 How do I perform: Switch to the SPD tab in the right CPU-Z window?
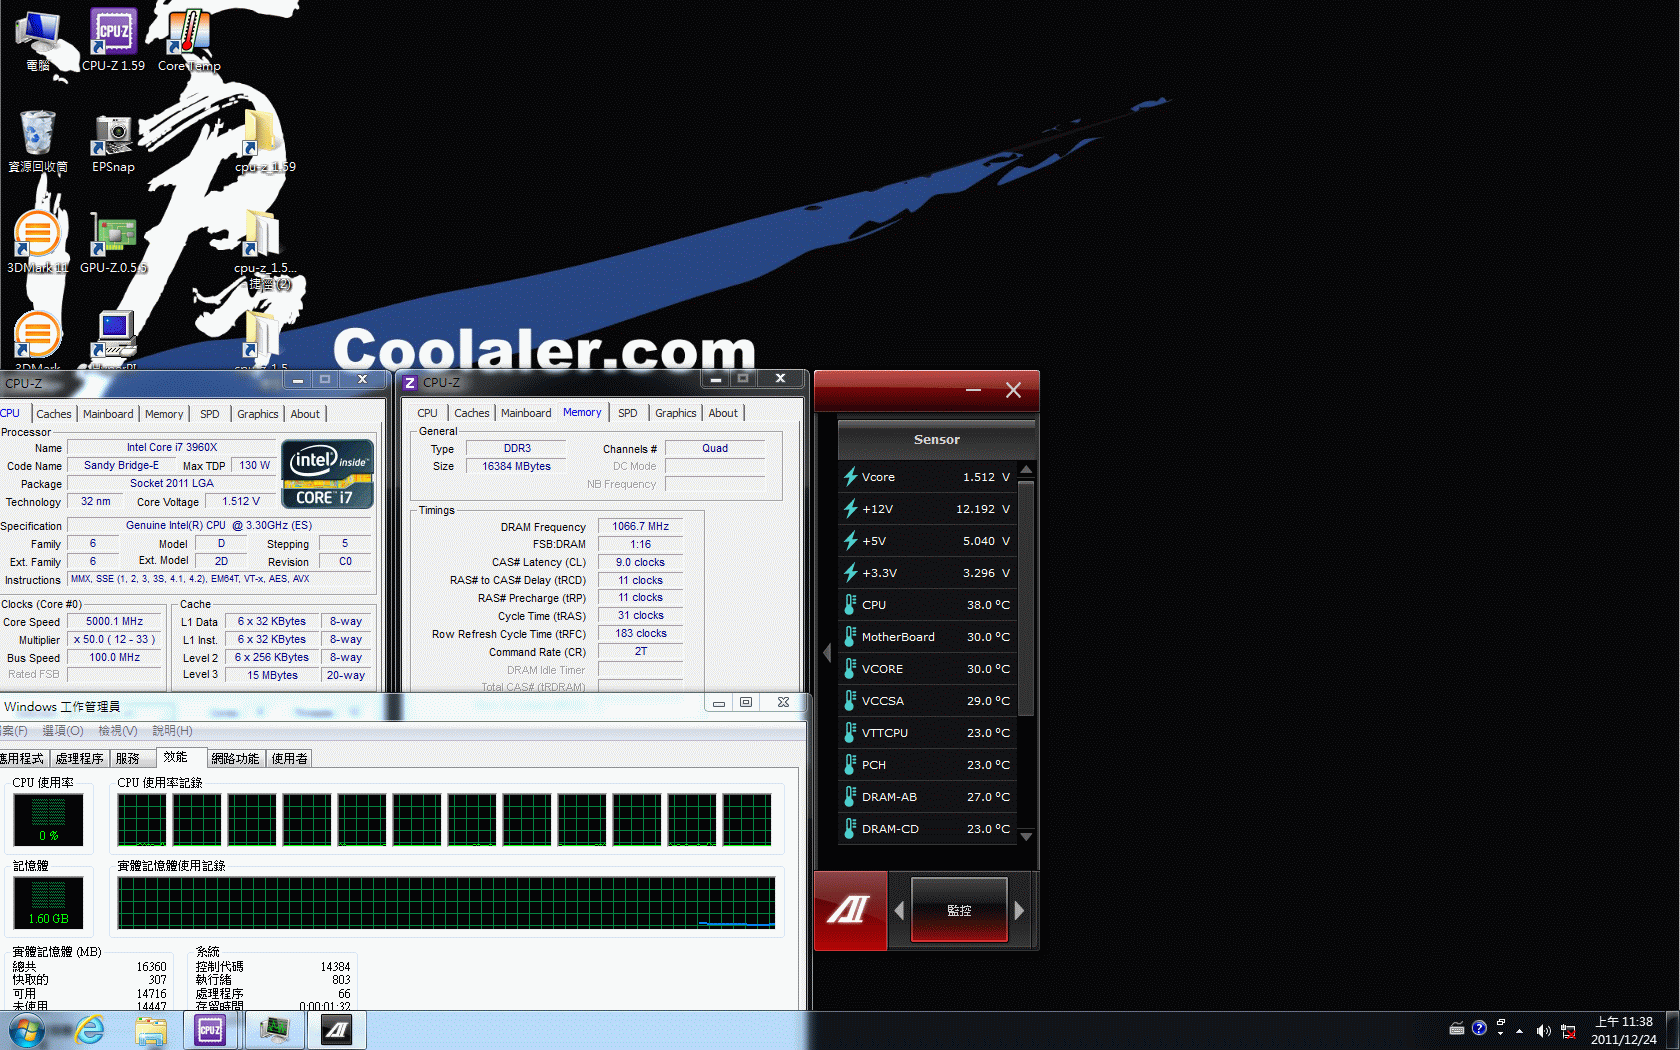tap(628, 413)
